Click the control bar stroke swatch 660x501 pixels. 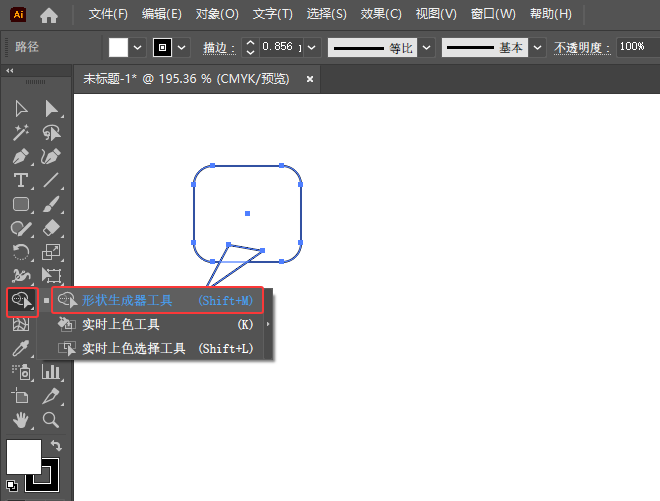(162, 48)
